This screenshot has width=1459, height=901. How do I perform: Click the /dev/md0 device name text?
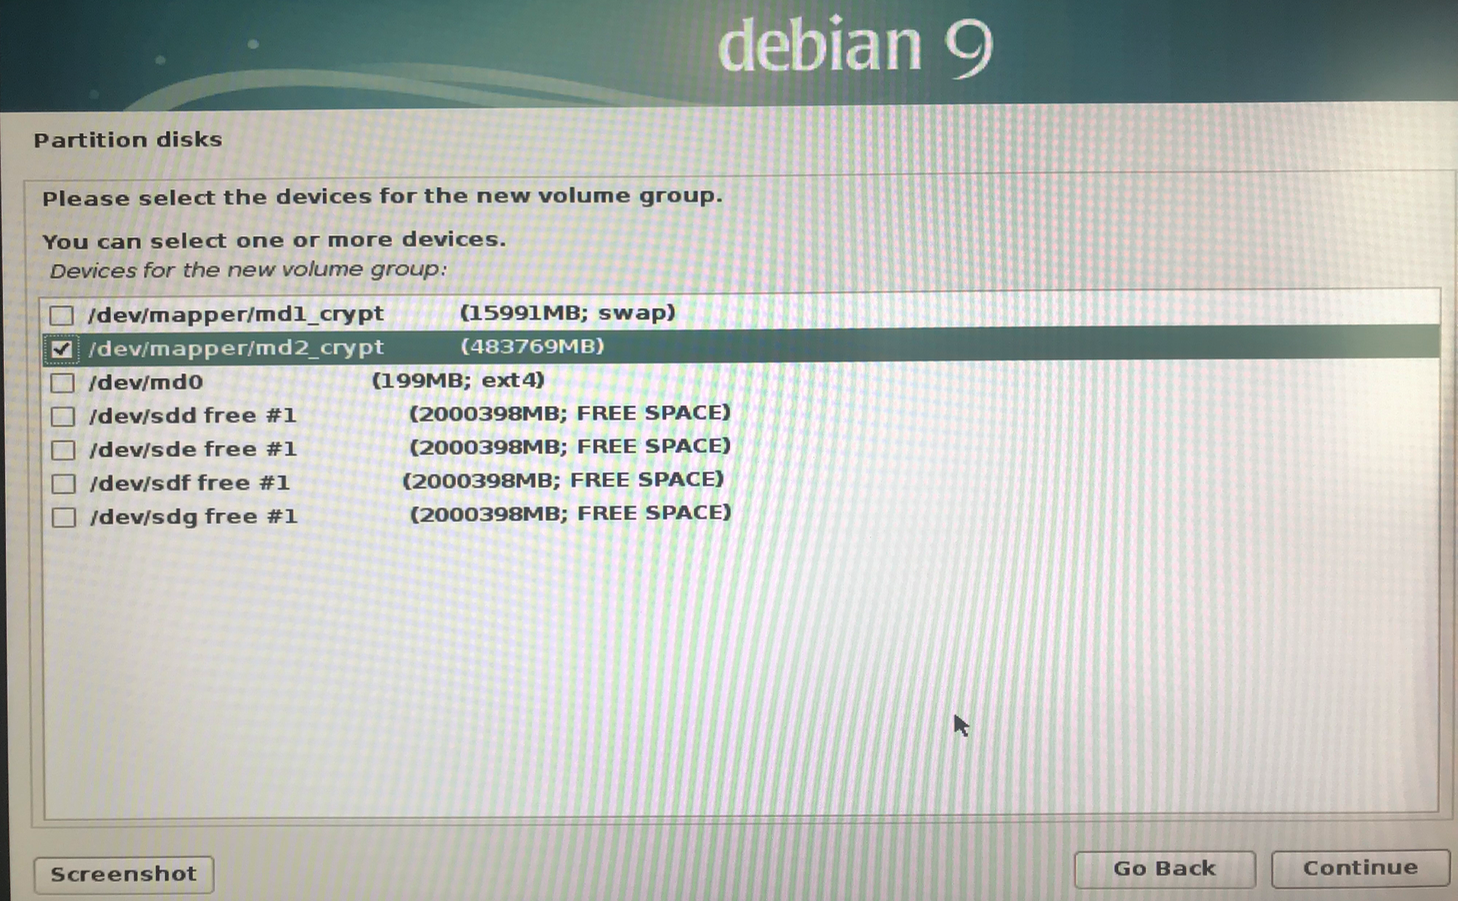[146, 382]
